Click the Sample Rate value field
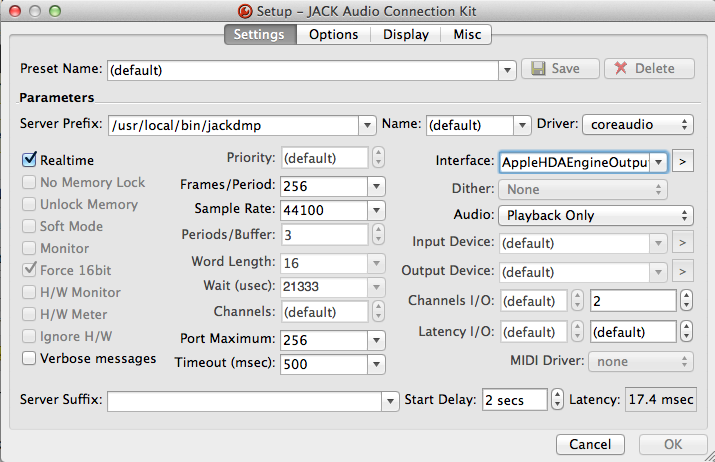Image resolution: width=715 pixels, height=462 pixels. click(x=324, y=210)
